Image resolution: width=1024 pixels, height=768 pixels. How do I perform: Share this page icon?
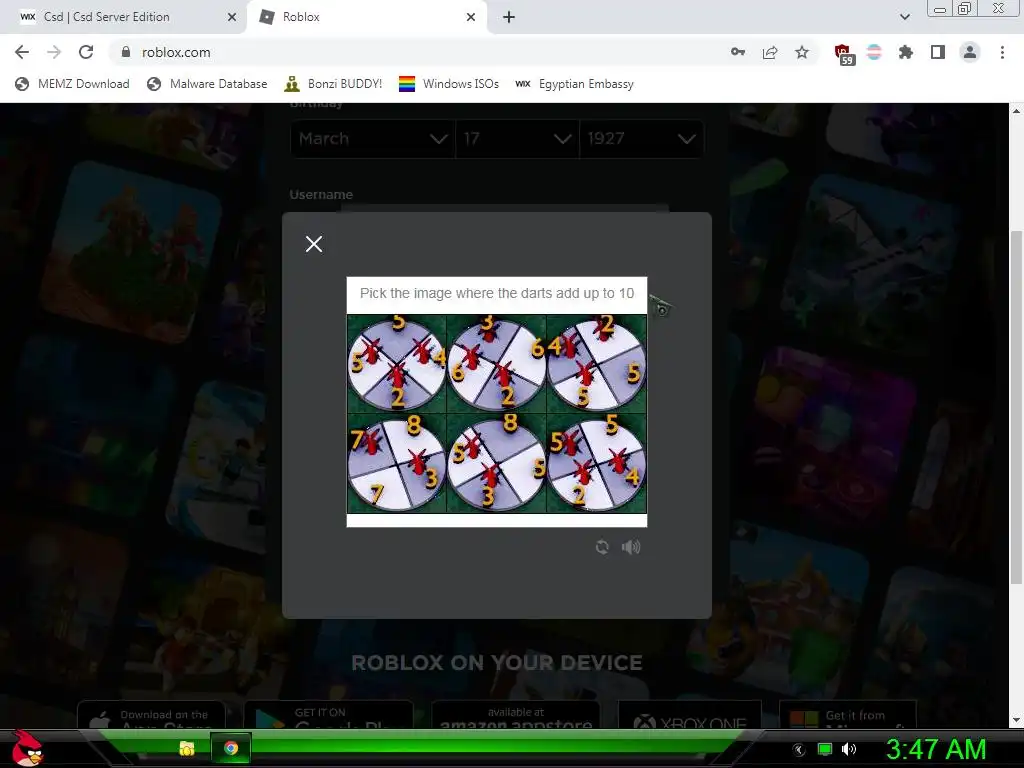coord(770,52)
